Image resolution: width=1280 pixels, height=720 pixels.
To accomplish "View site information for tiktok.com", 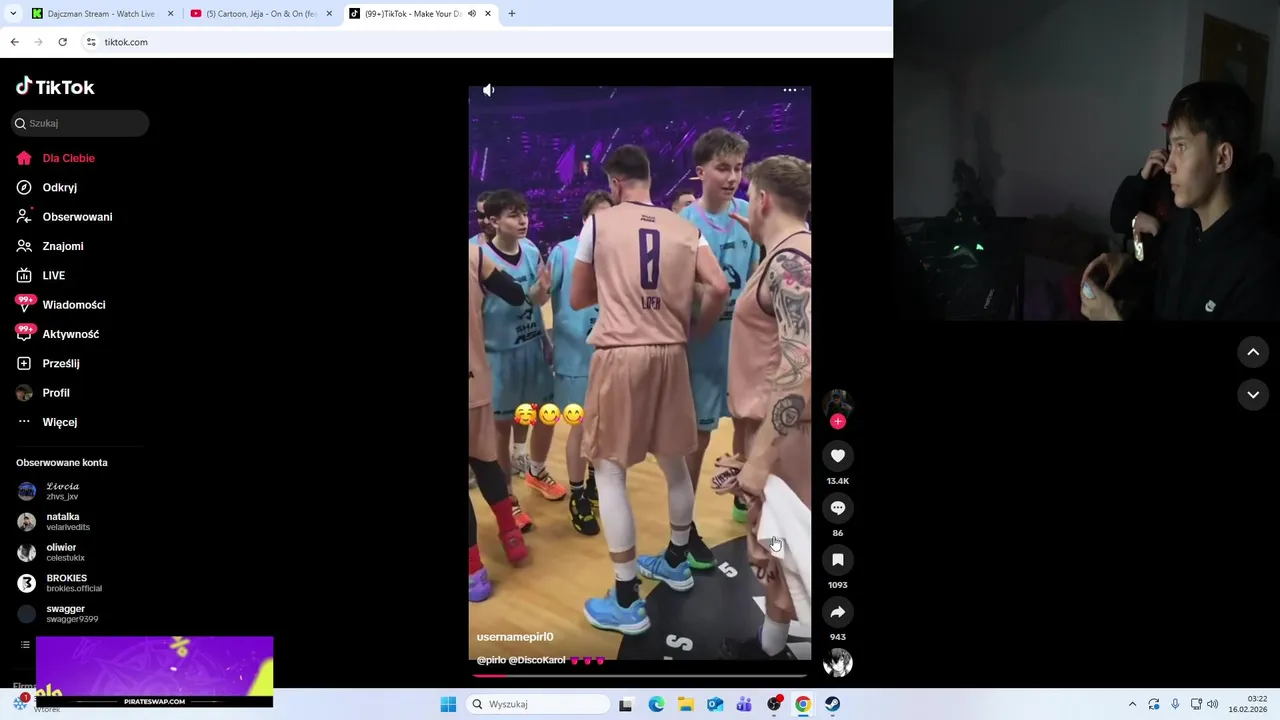I will coord(91,42).
